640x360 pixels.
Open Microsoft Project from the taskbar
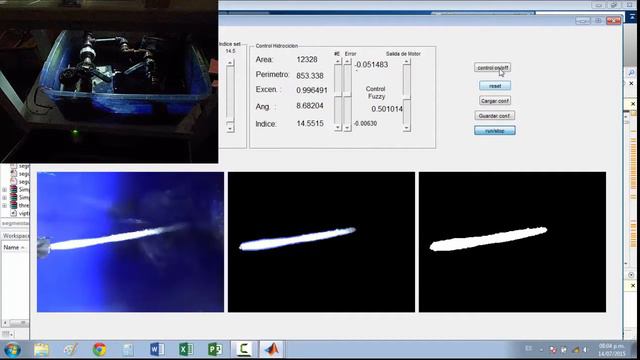(x=215, y=350)
